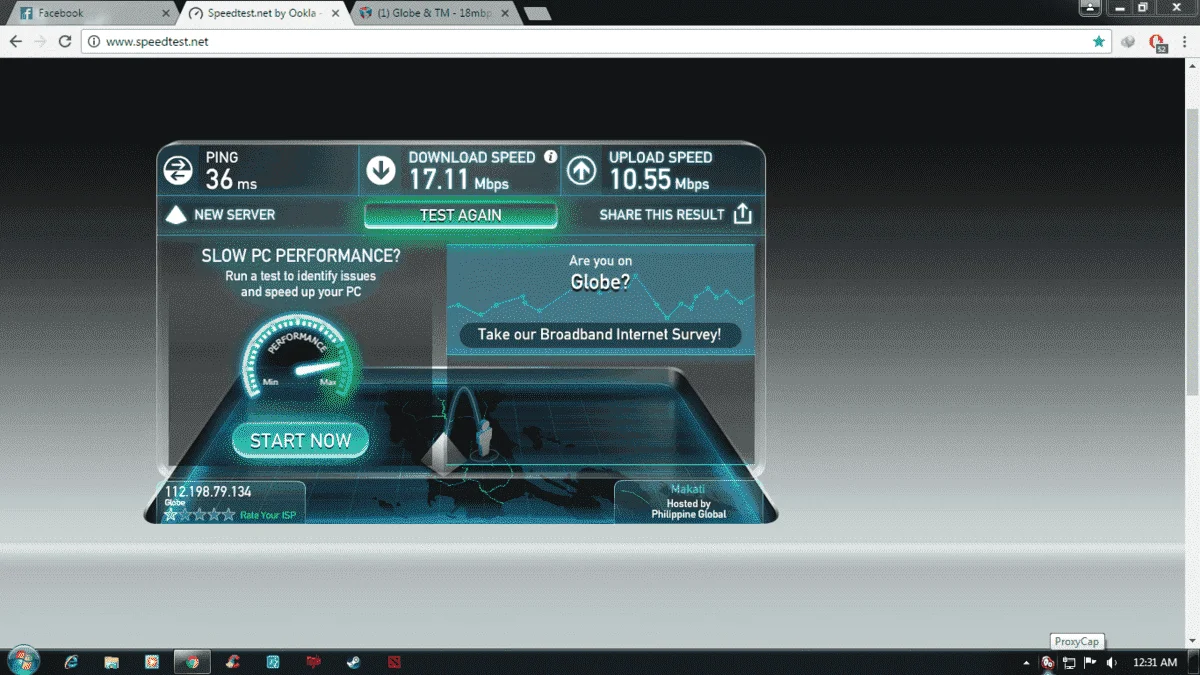This screenshot has width=1200, height=675.
Task: Switch to the Globe & TM tab
Action: coord(435,14)
